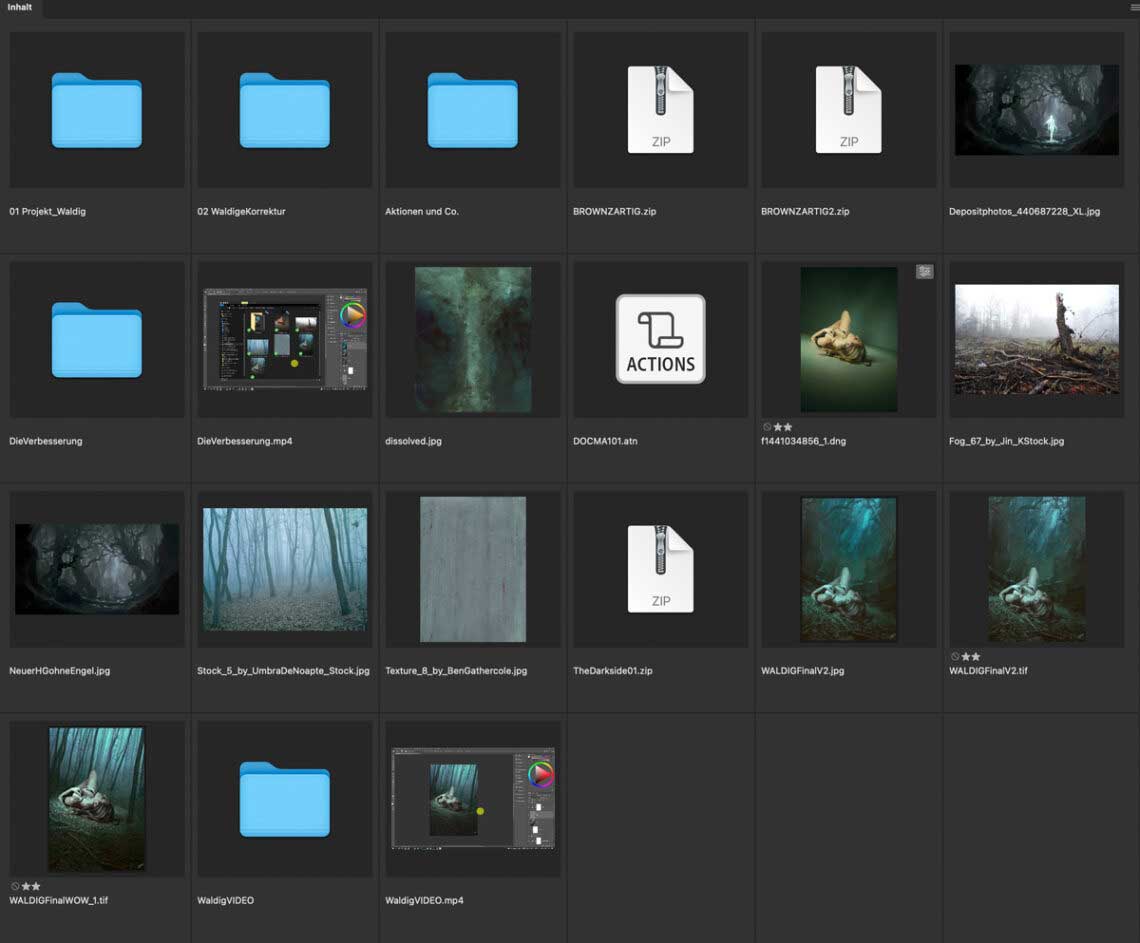Click the BROWNZARTIG.zip archive icon
The height and width of the screenshot is (943, 1140).
[x=660, y=110]
